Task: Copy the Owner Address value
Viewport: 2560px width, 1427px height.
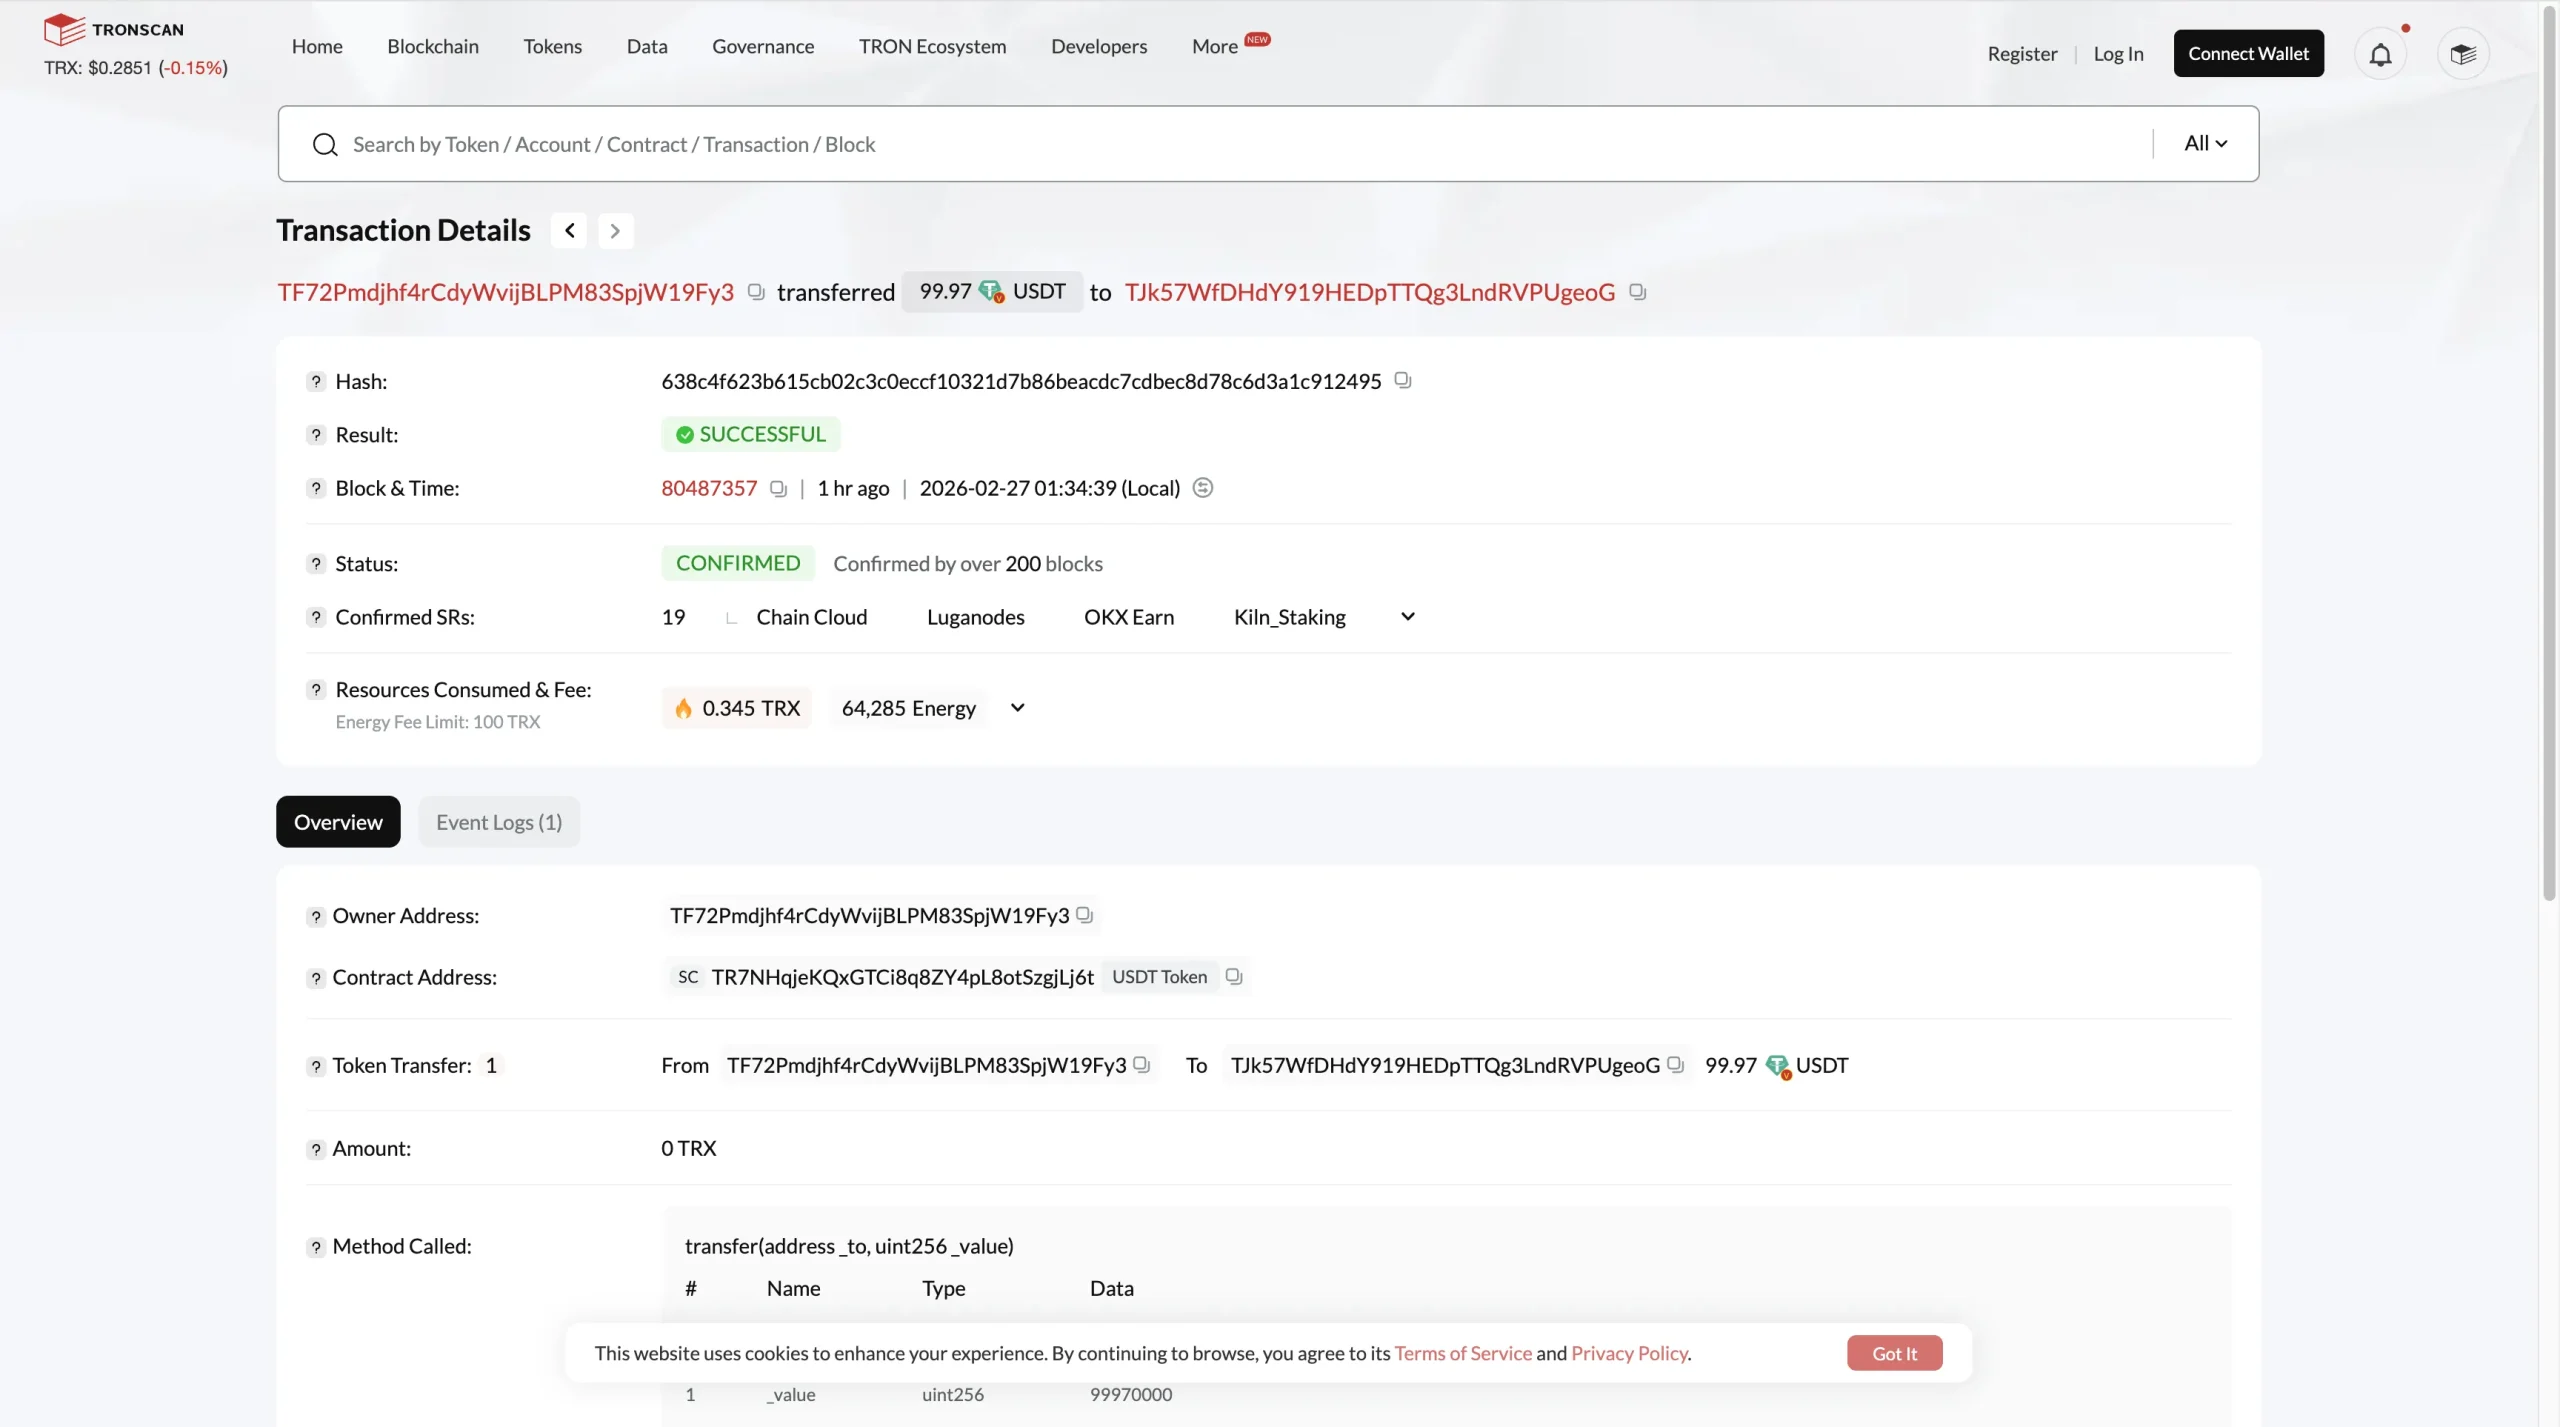Action: point(1084,915)
